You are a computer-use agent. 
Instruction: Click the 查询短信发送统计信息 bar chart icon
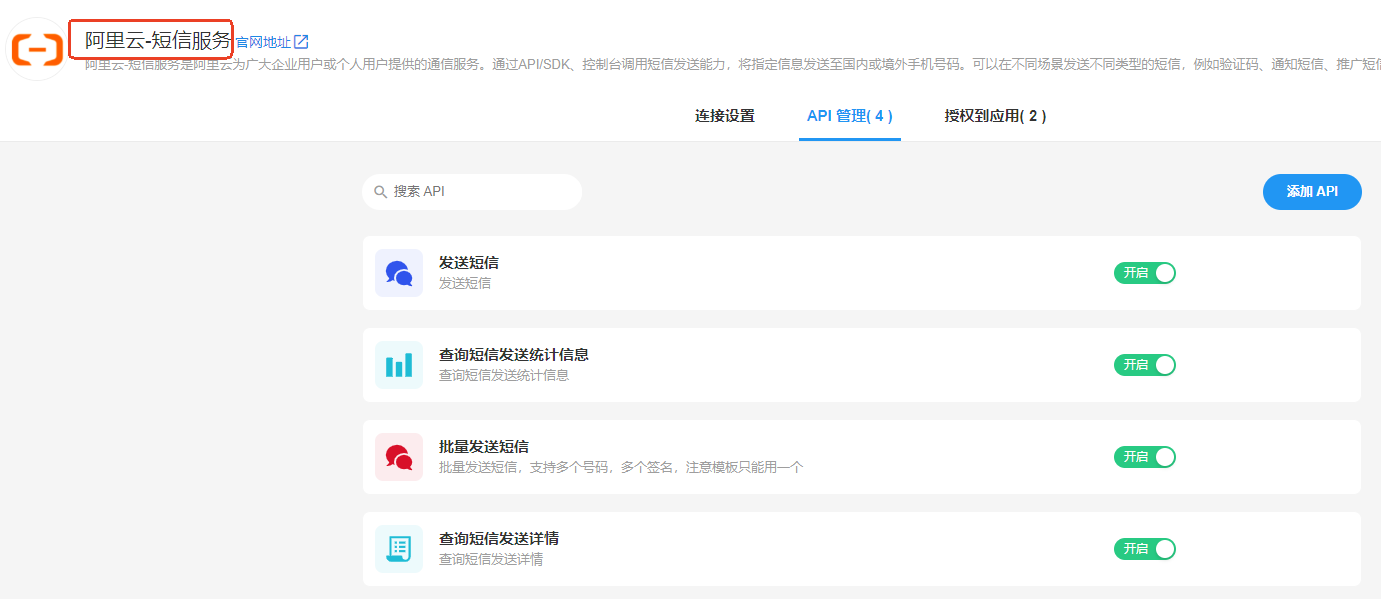(x=399, y=365)
